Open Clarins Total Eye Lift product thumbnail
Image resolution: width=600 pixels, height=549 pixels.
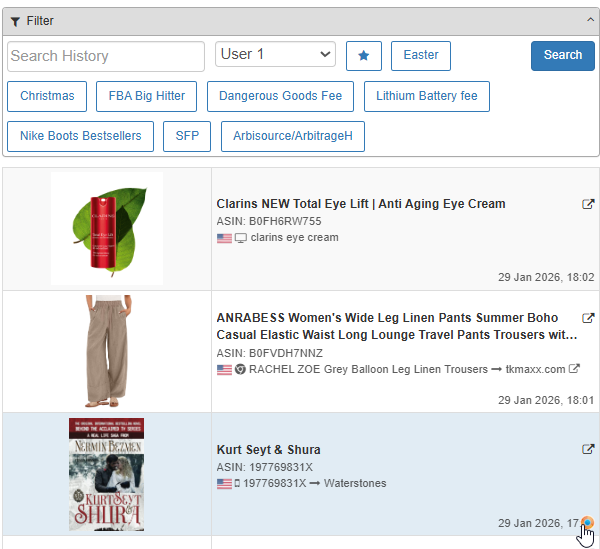click(x=107, y=228)
